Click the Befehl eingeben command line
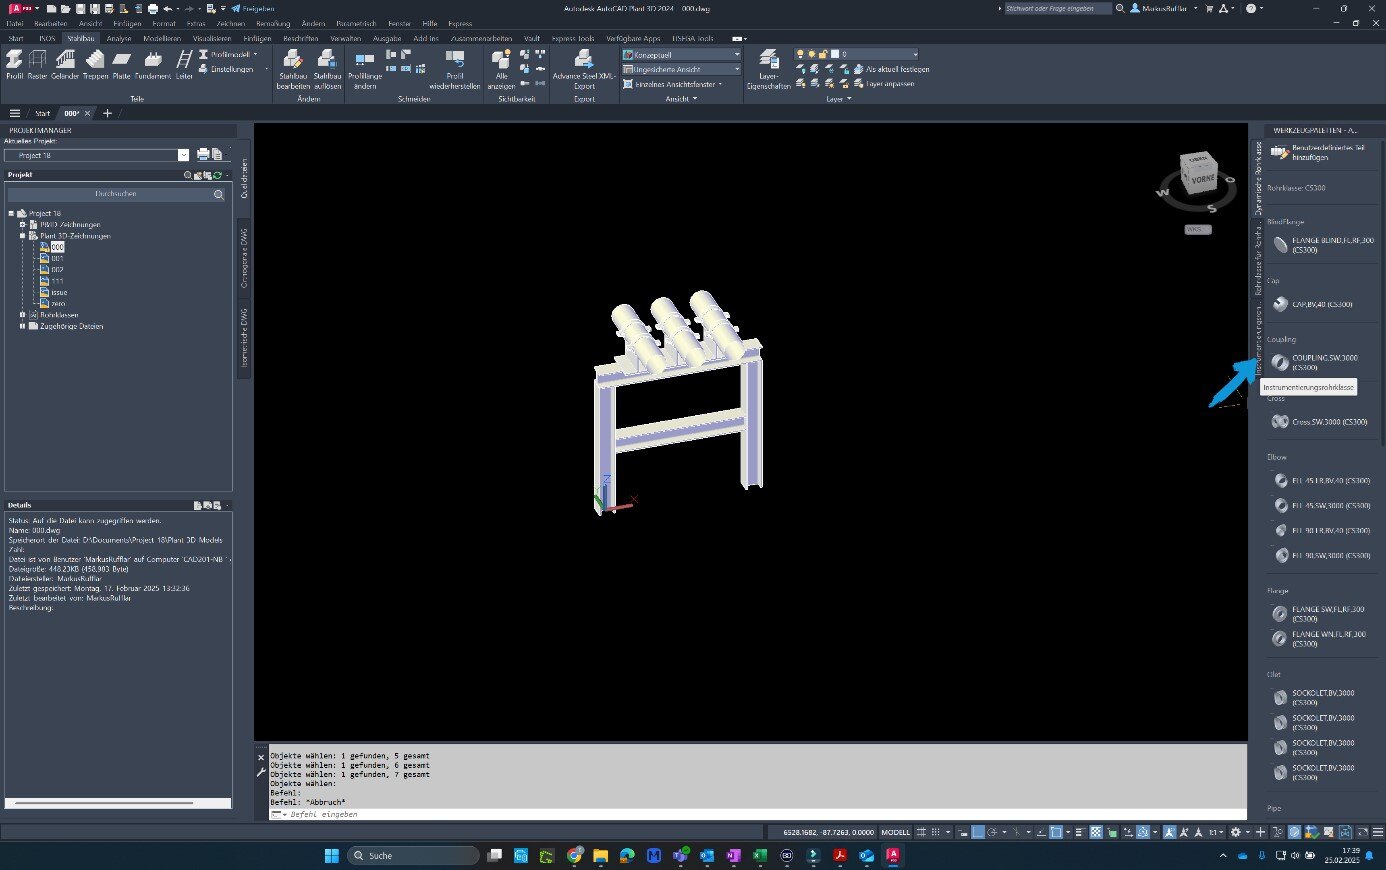Screen dimensions: 1386x870 [x=756, y=814]
